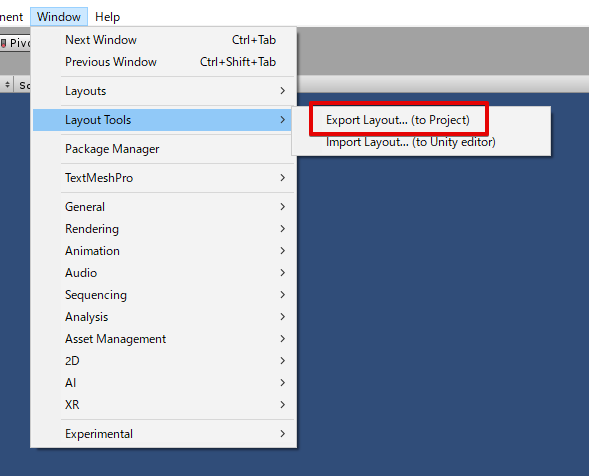
Task: Expand the Rendering submenu
Action: [163, 229]
